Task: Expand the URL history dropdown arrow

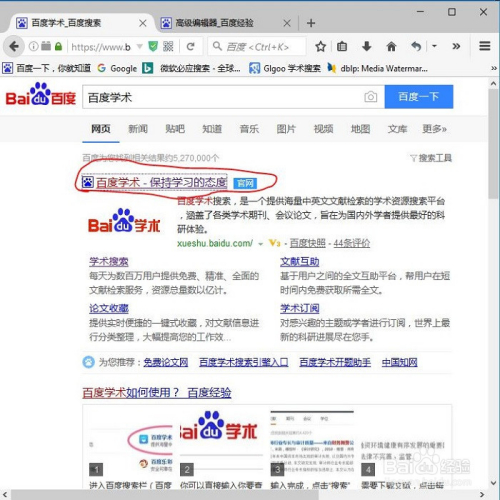Action: pos(140,46)
